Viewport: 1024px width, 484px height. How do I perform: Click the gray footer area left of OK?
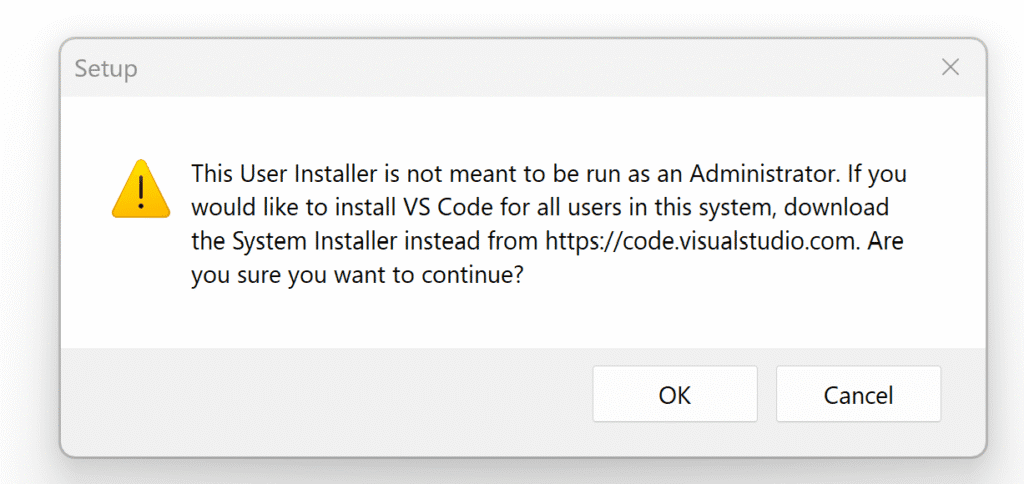[x=327, y=395]
